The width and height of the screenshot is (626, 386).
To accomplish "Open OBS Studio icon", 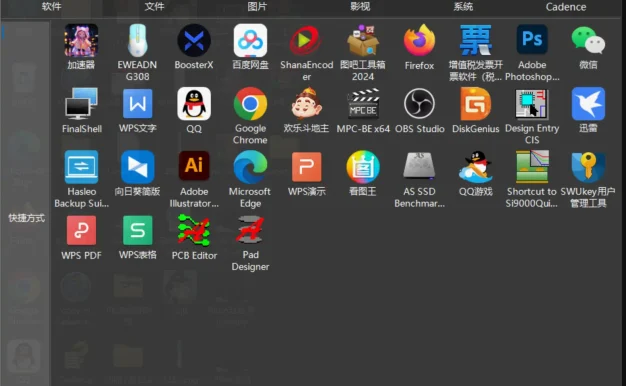I will click(419, 104).
